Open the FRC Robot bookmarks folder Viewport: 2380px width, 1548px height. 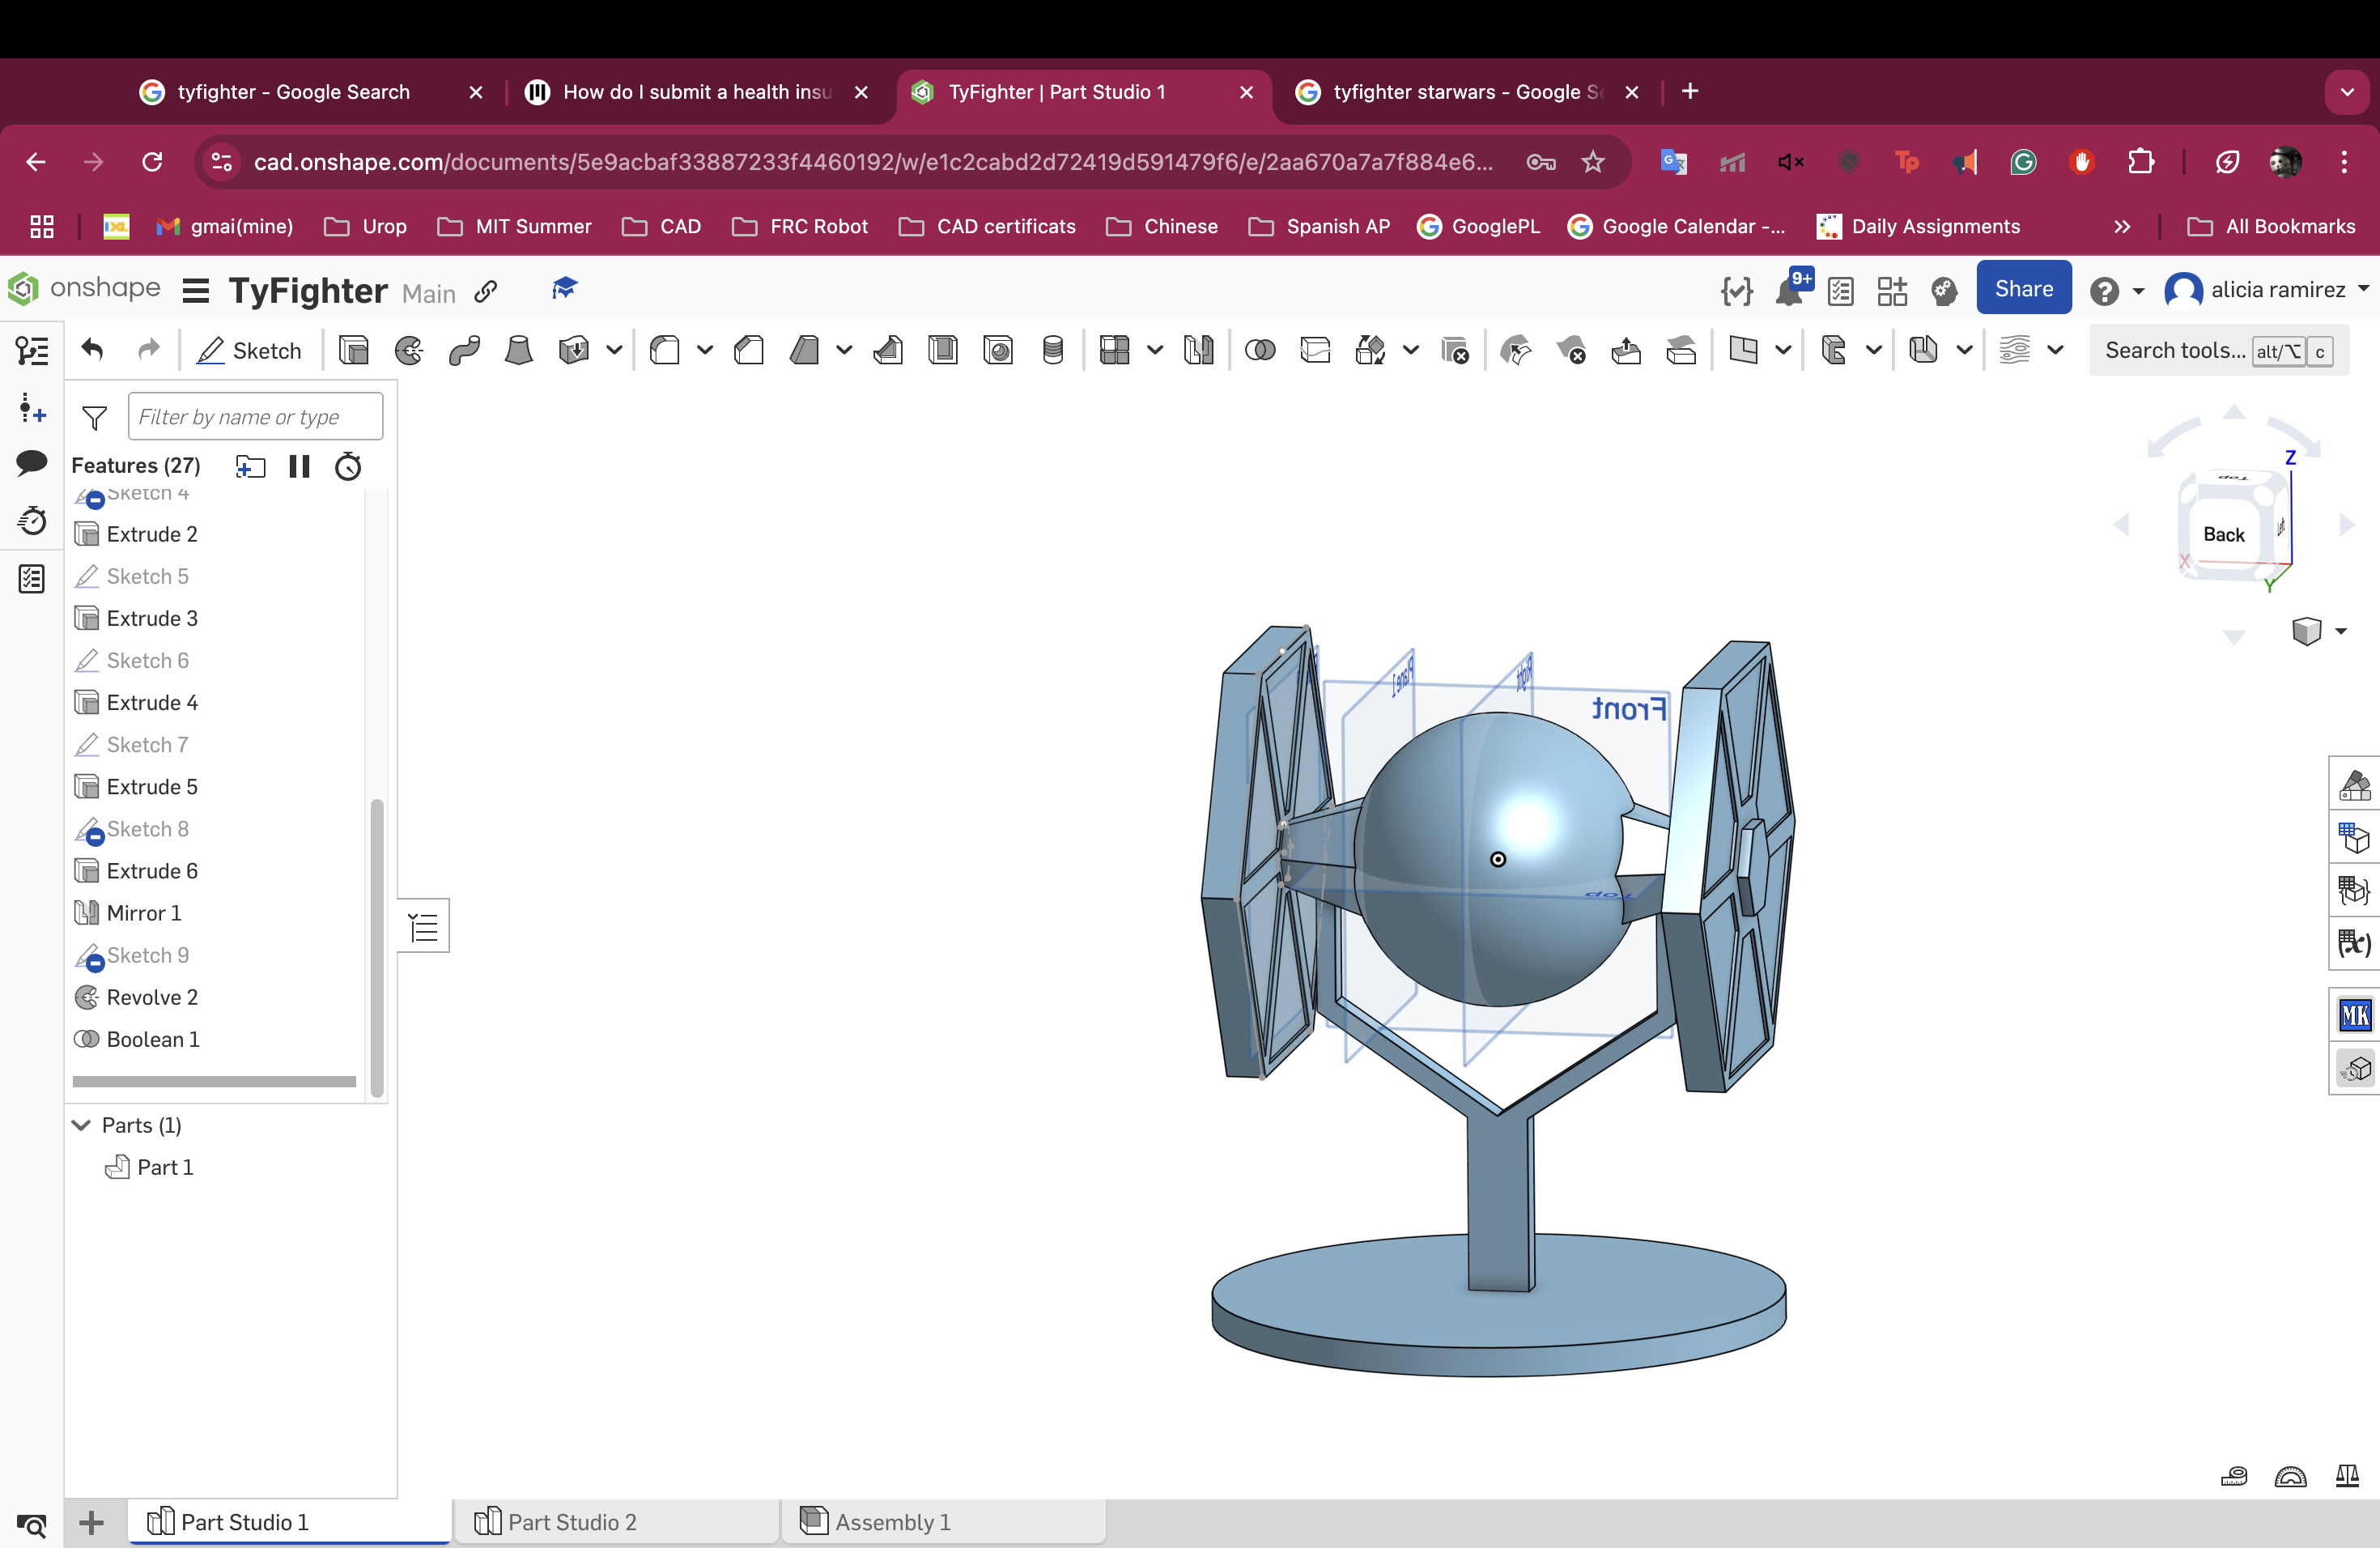tap(800, 227)
